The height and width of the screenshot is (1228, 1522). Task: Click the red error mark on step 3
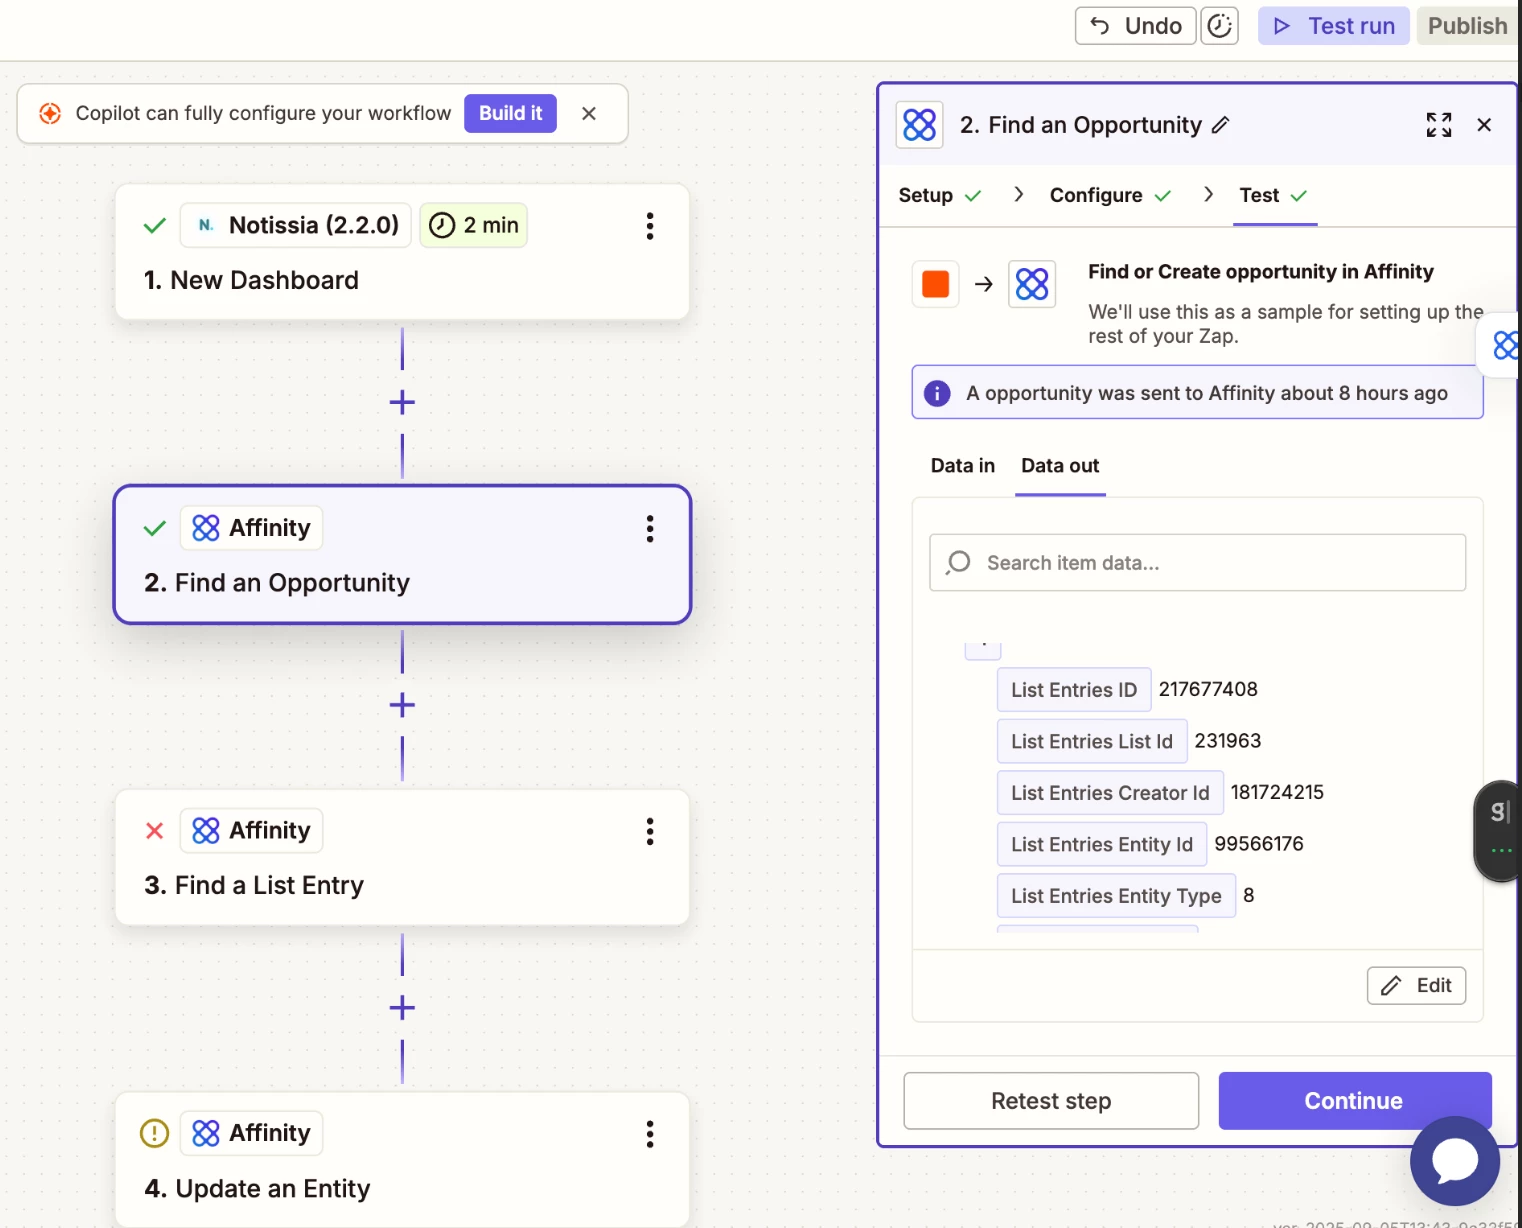click(x=154, y=831)
